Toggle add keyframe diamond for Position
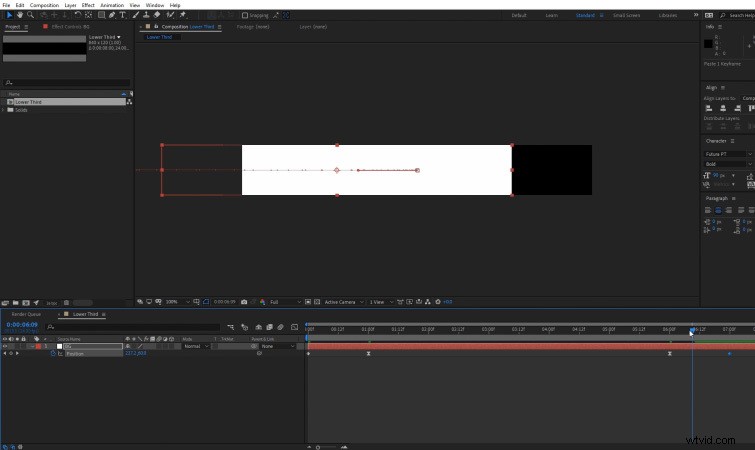 (x=11, y=353)
